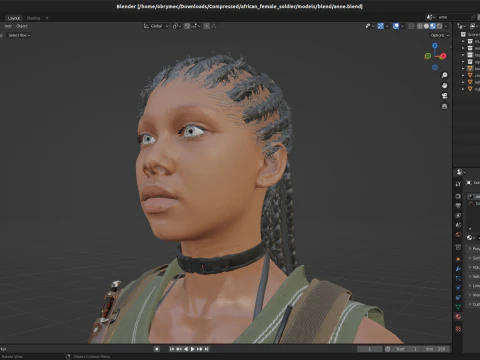Click the green Y axis gizmo

[428, 56]
